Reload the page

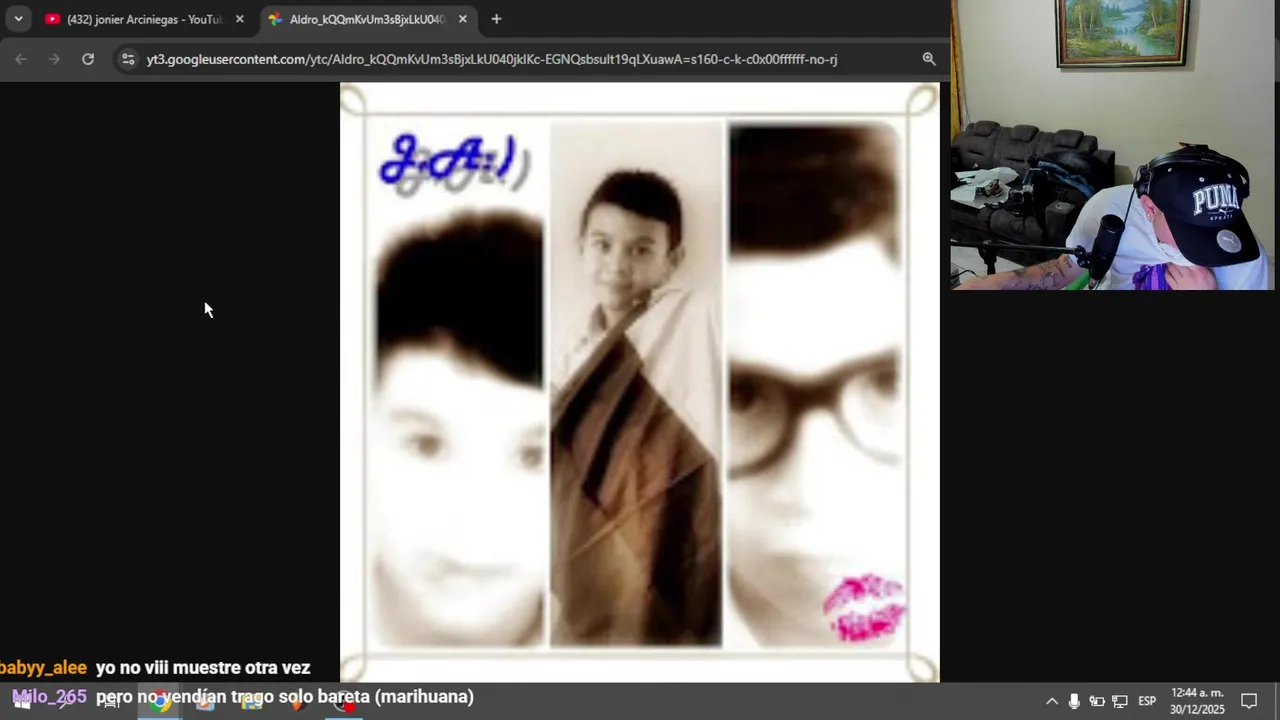[88, 59]
